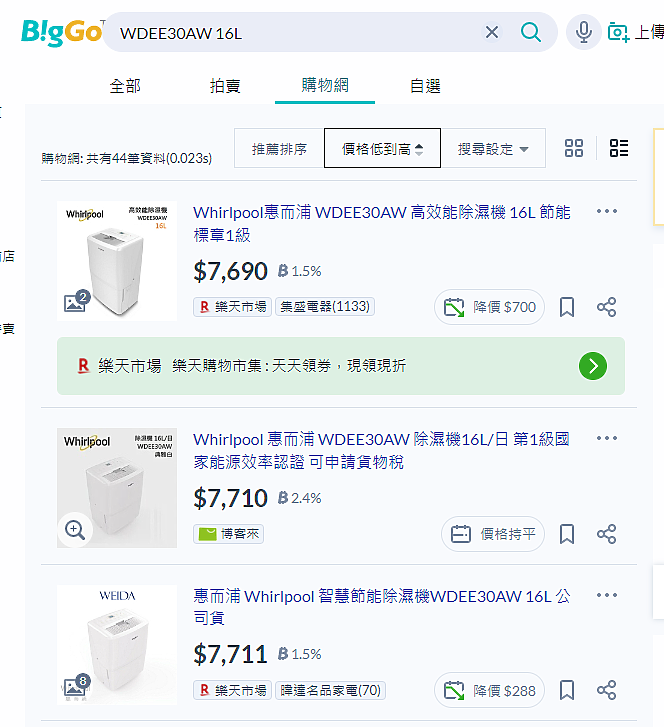Screen dimensions: 664x727
Task: Start voice search with the microphone icon
Action: click(x=583, y=32)
